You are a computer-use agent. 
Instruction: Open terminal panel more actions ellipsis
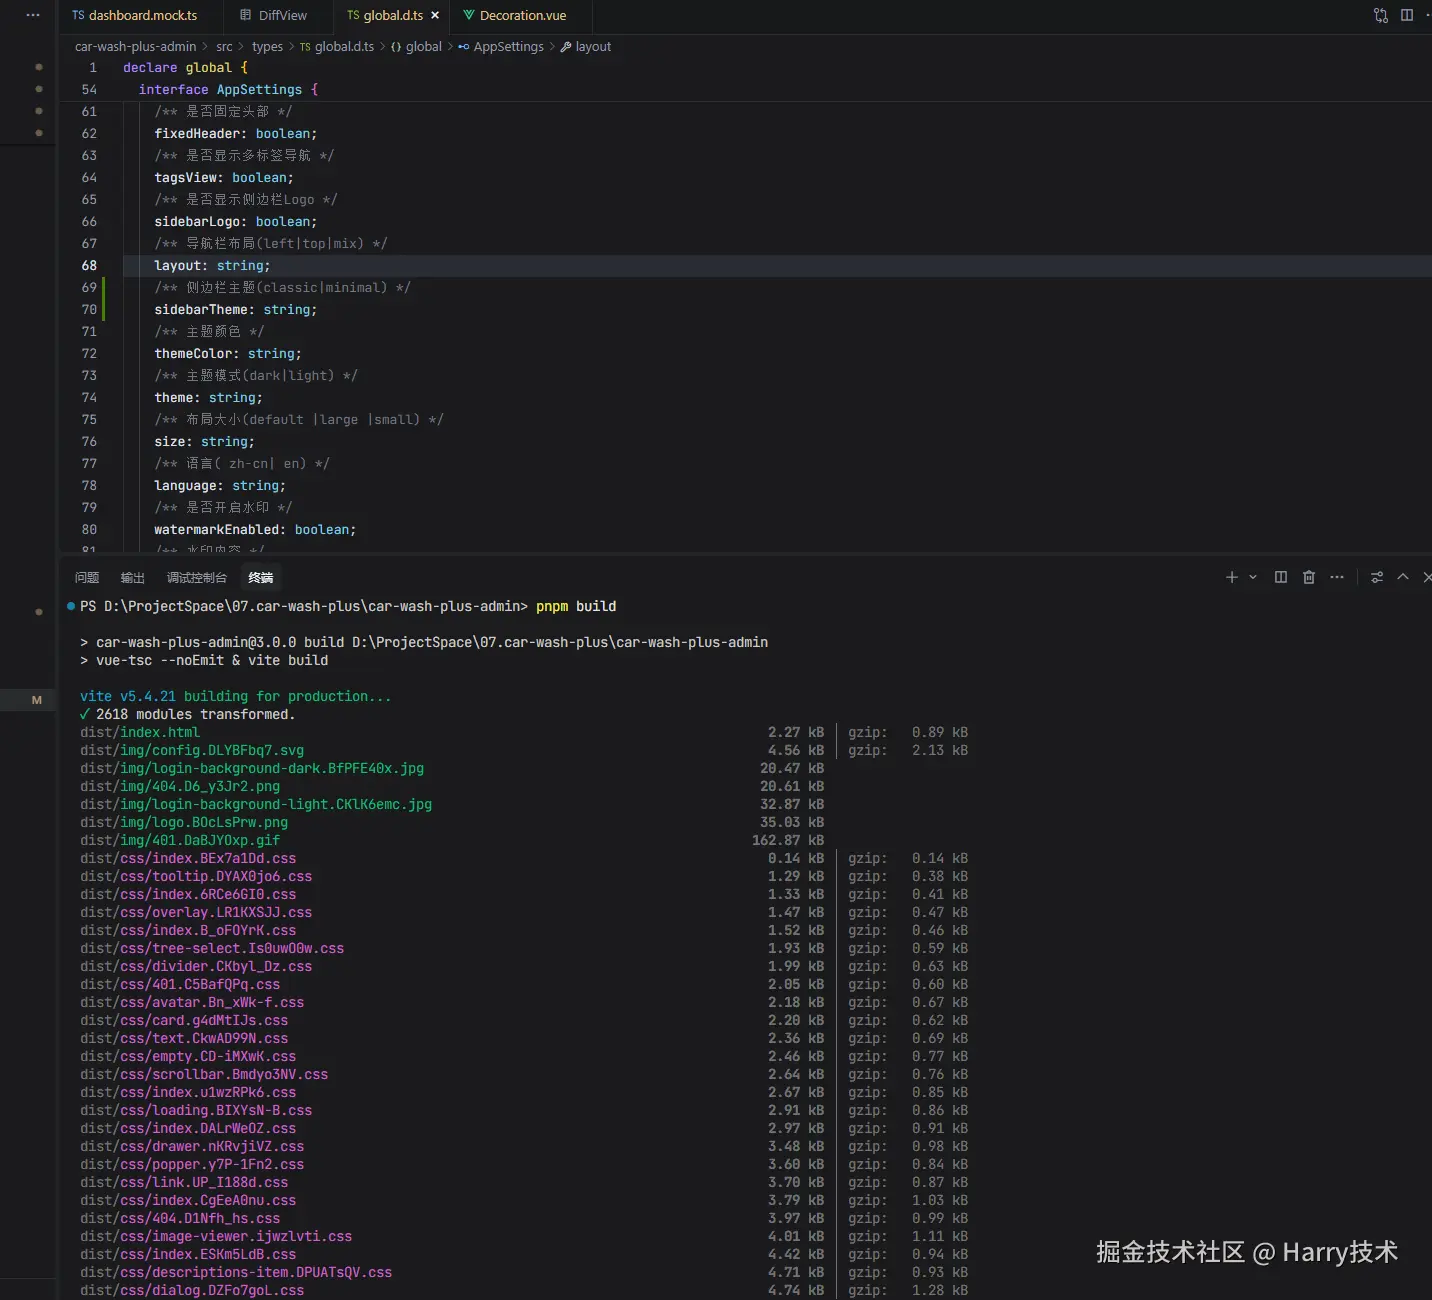click(1337, 577)
